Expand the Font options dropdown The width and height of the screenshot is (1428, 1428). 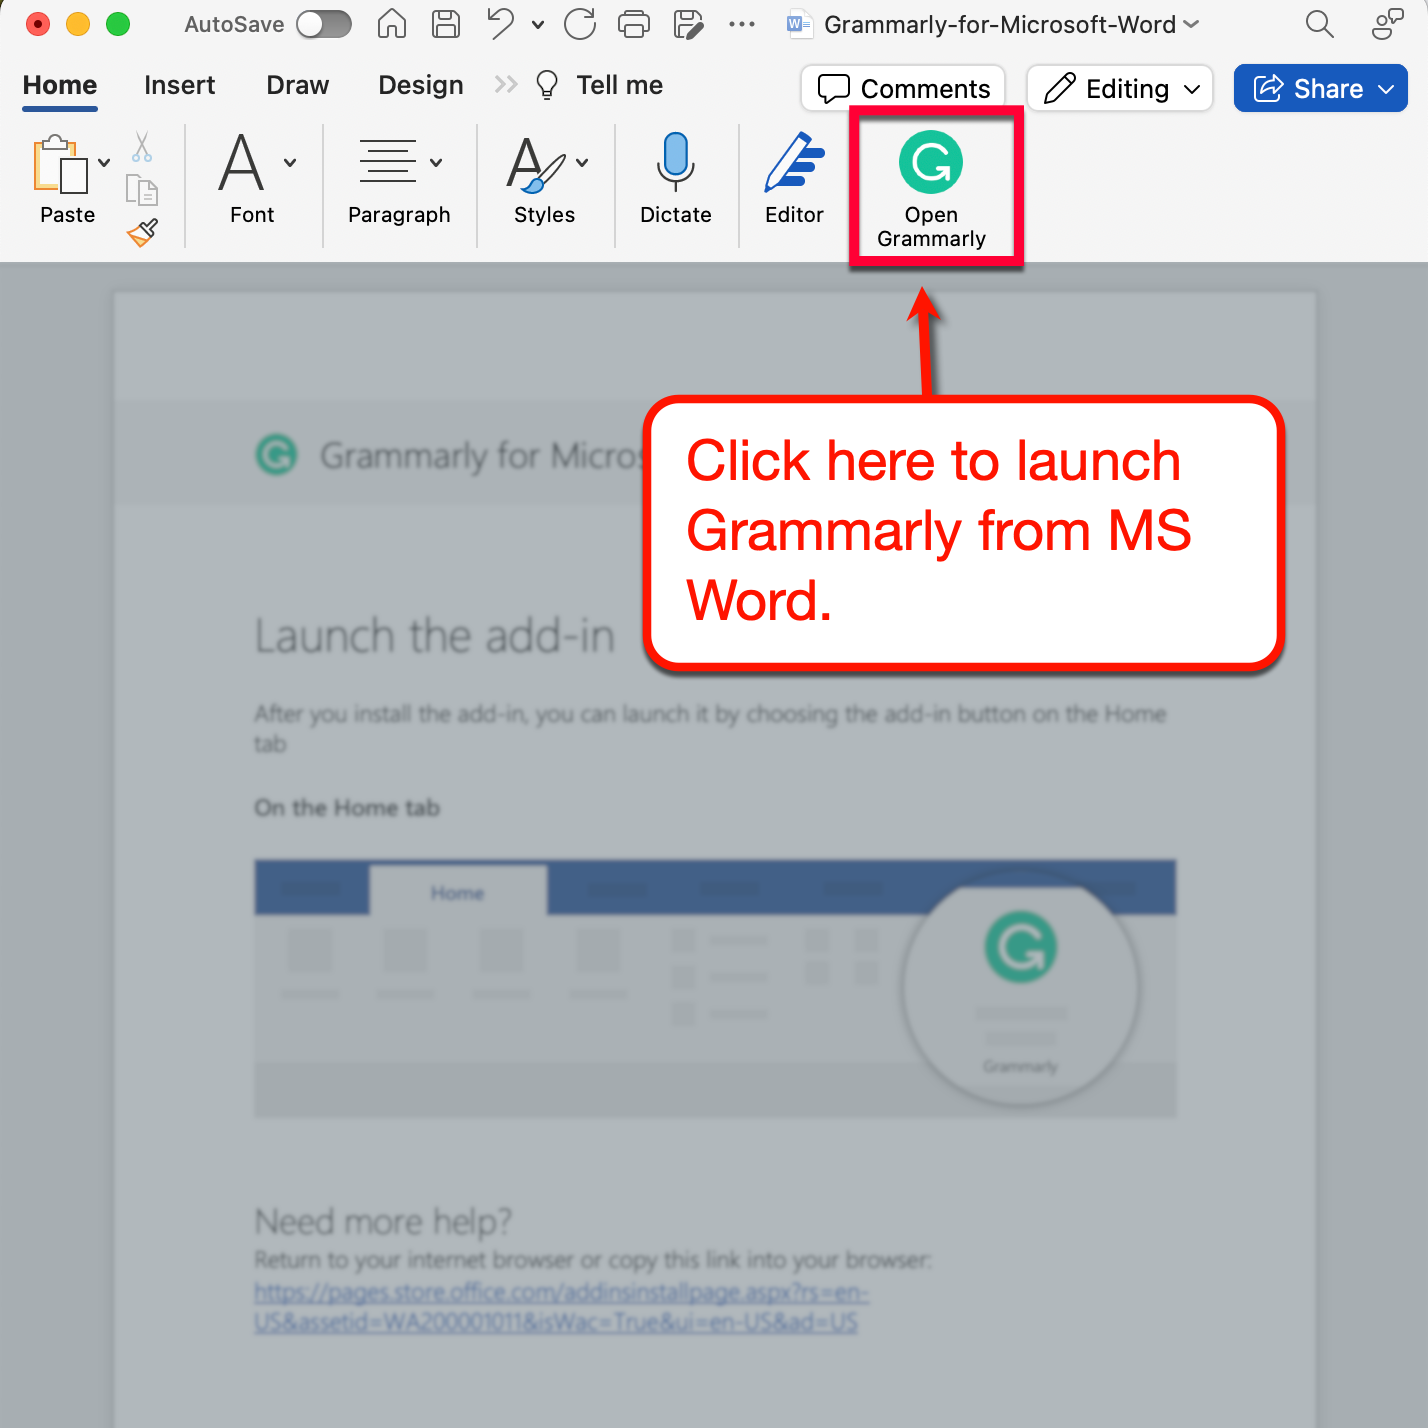click(x=290, y=162)
